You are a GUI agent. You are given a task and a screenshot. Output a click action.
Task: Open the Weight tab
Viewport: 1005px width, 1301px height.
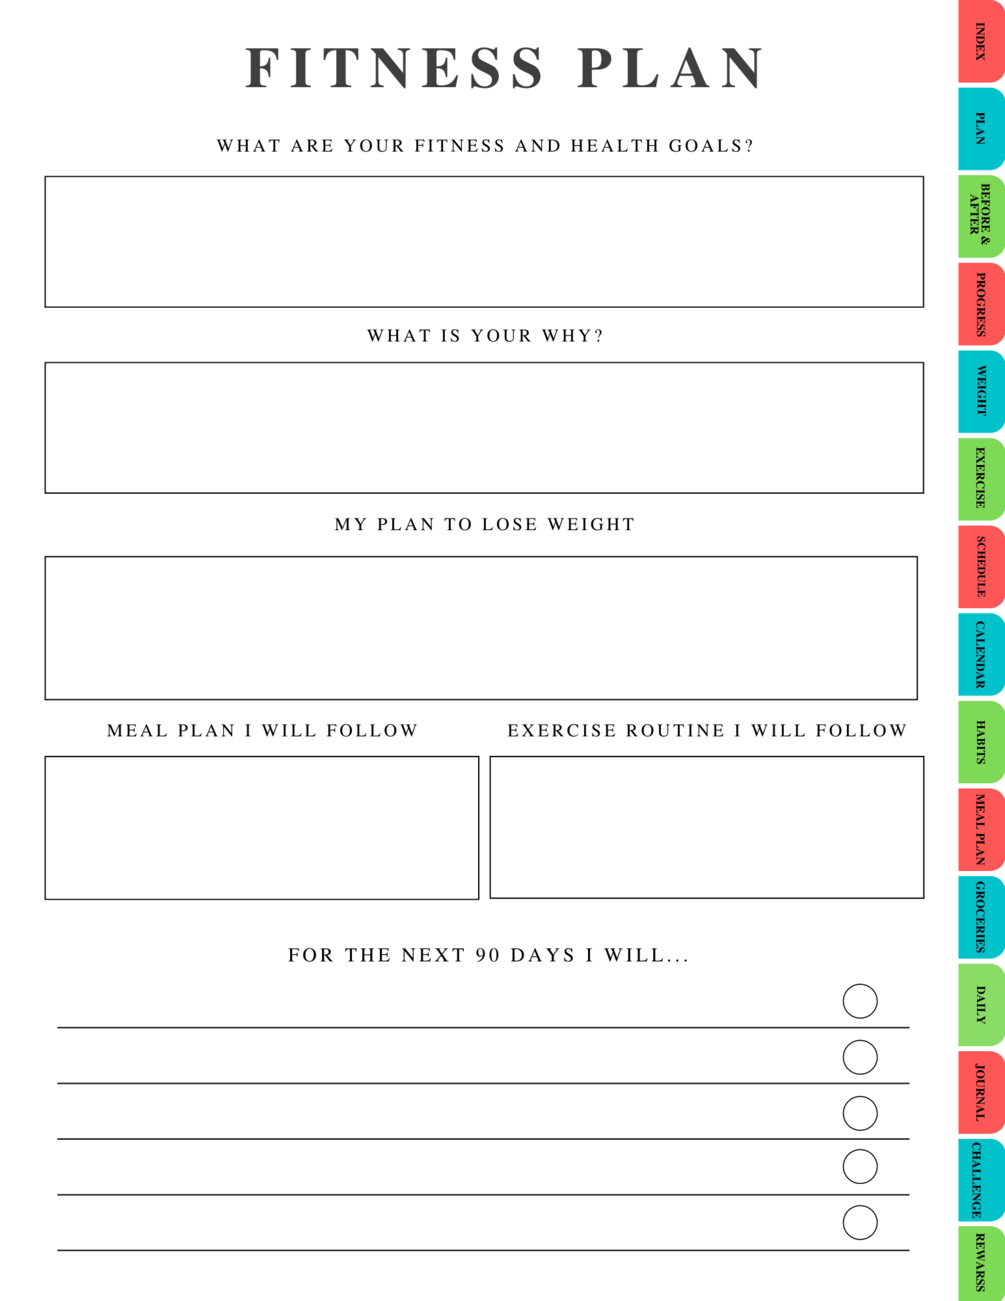point(980,391)
